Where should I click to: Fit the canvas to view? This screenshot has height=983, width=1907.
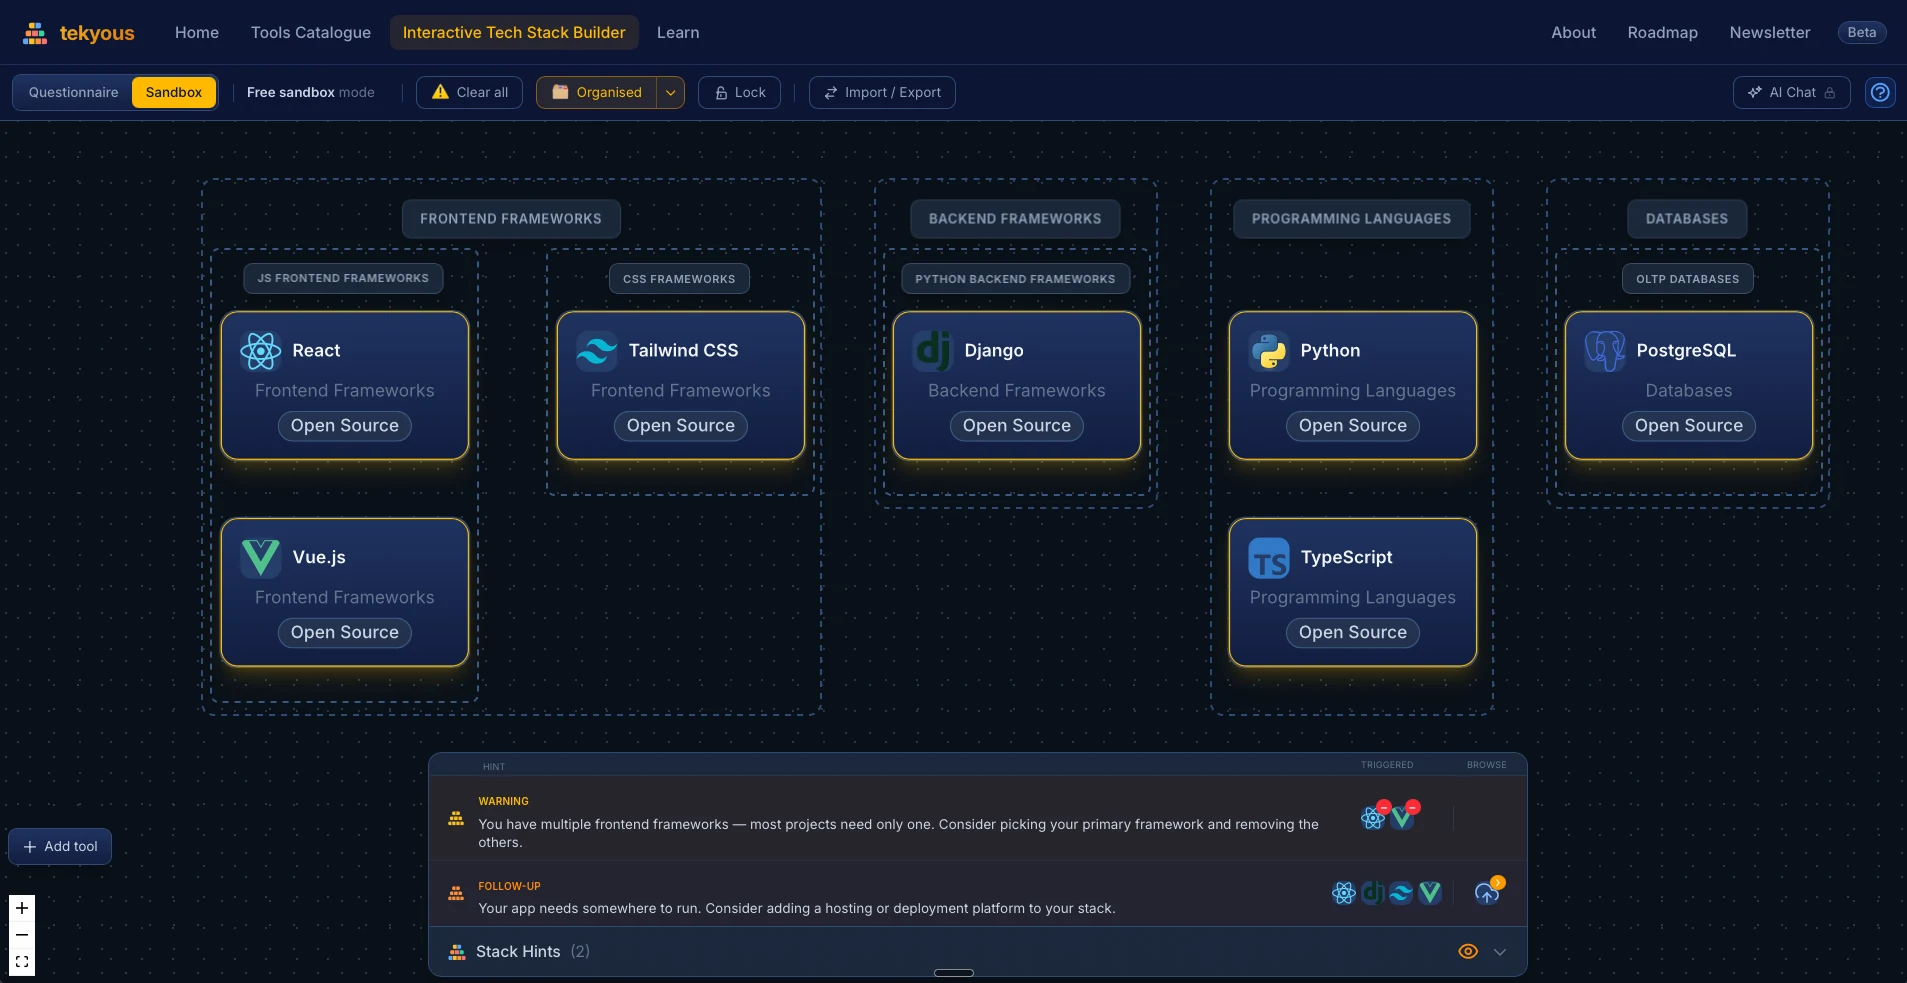point(22,962)
